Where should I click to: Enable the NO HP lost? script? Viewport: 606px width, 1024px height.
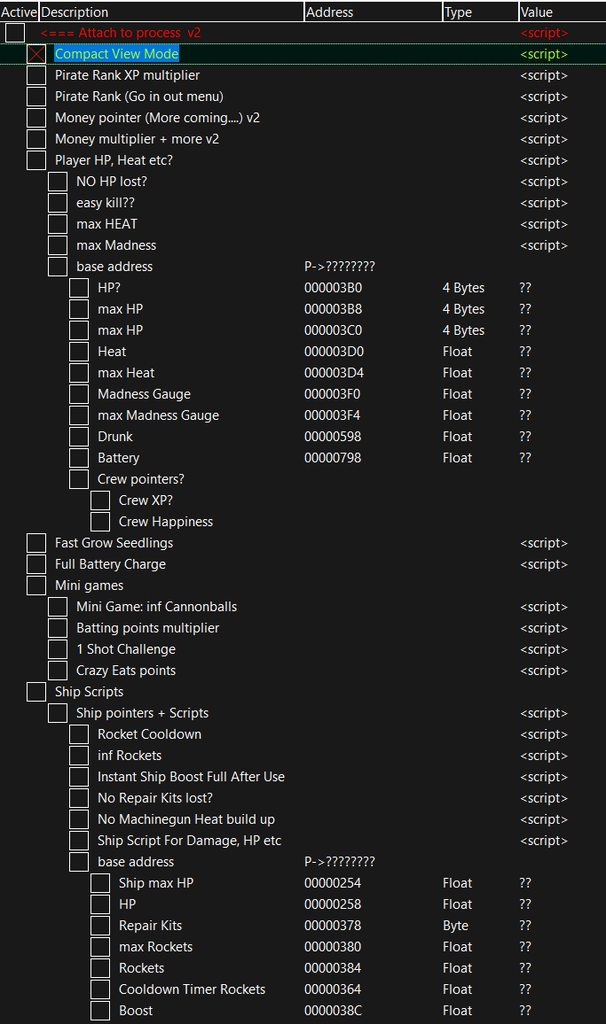click(58, 182)
